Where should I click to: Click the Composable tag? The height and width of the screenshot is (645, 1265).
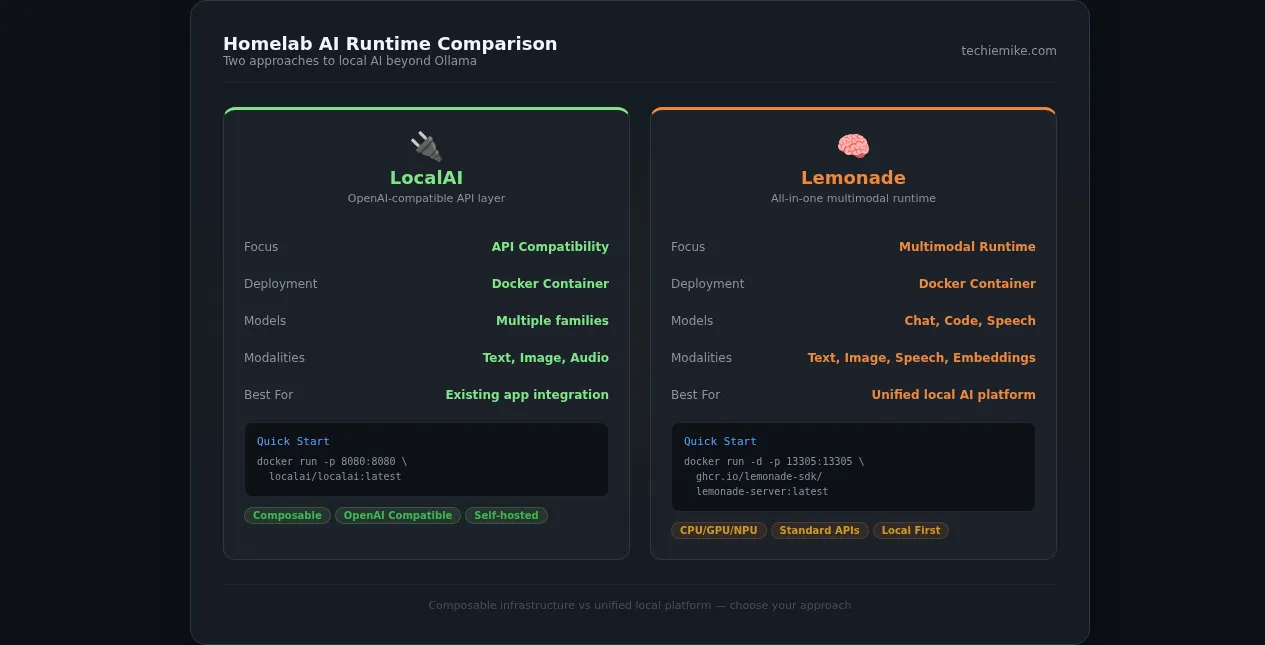click(287, 516)
